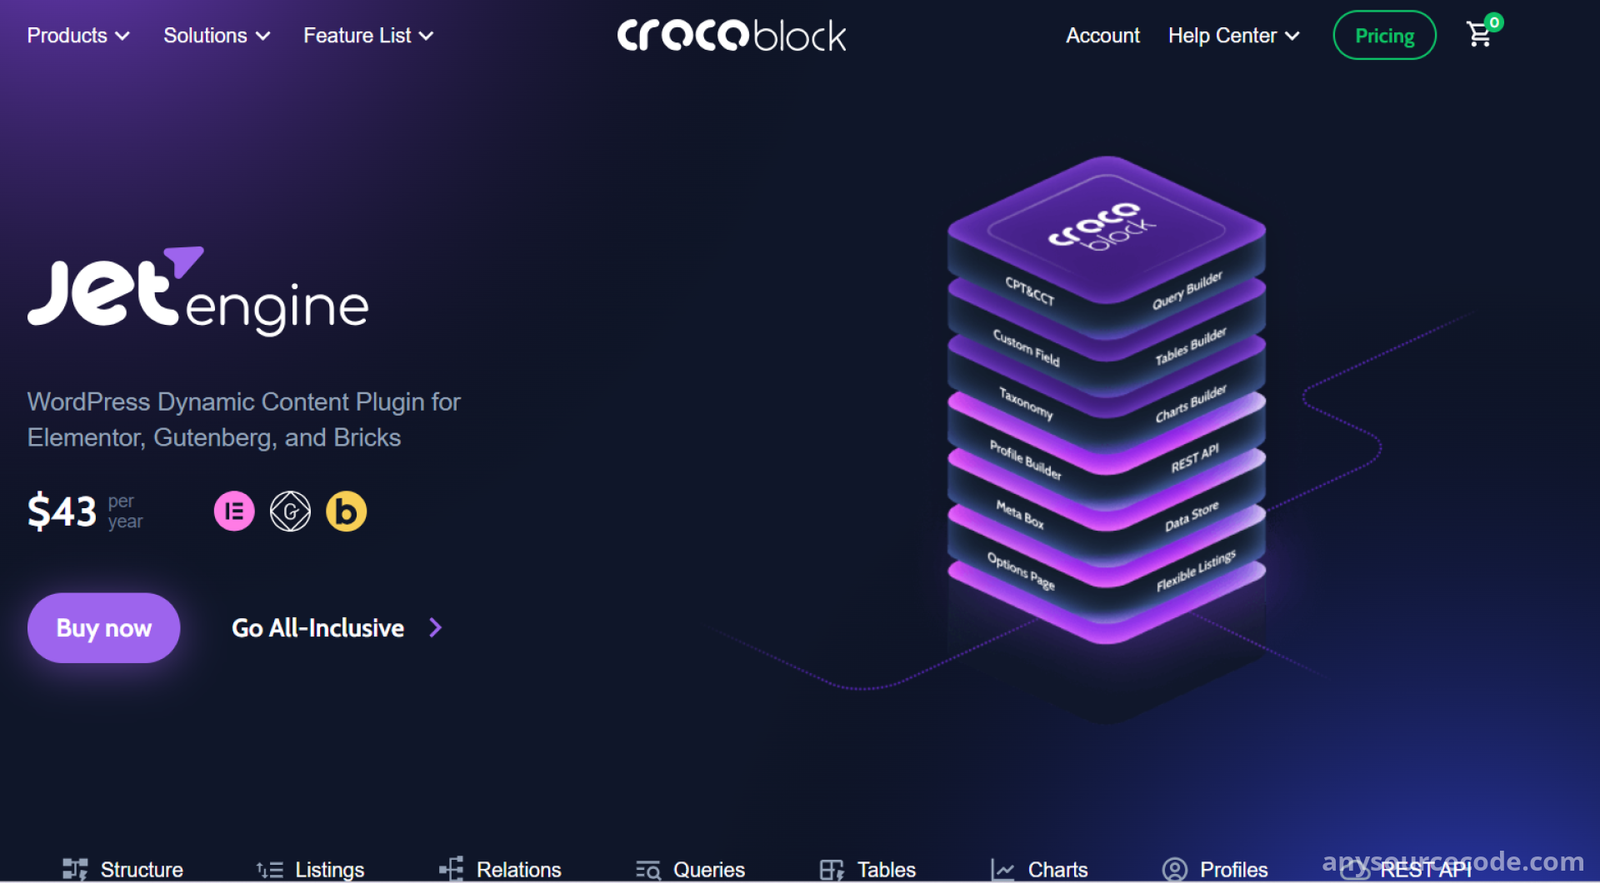Click the Query Builder layer label
This screenshot has width=1600, height=883.
click(x=1187, y=290)
